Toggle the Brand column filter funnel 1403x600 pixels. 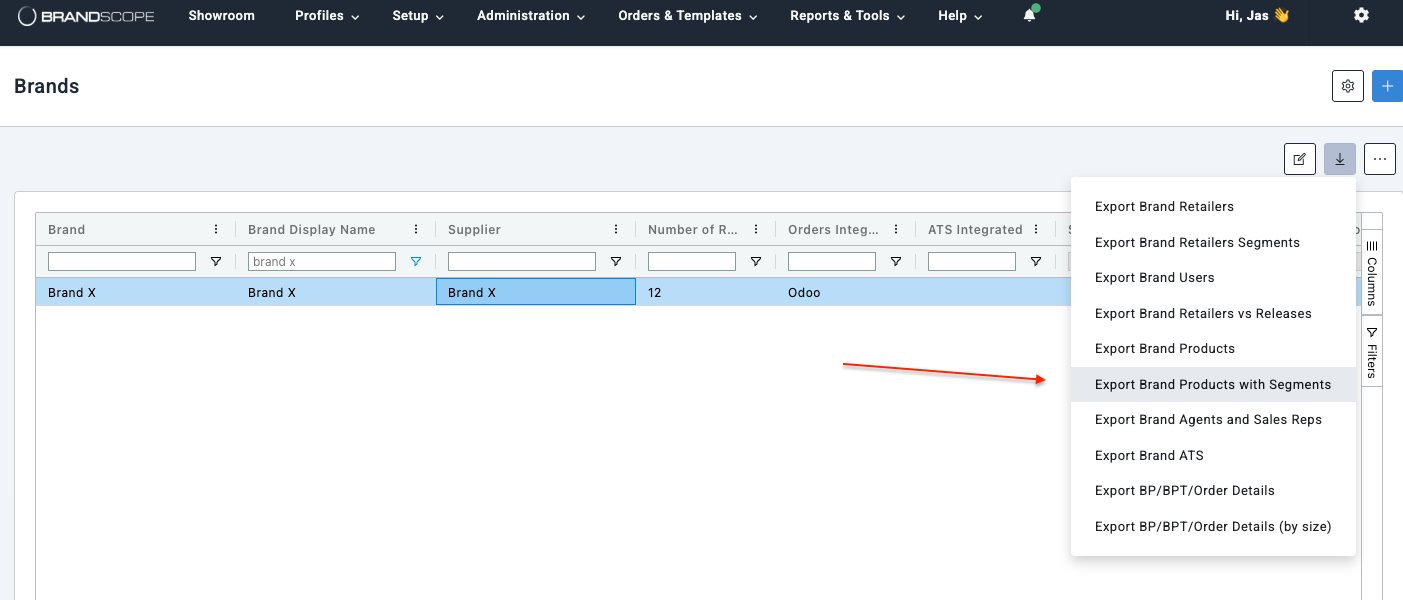[x=216, y=262]
